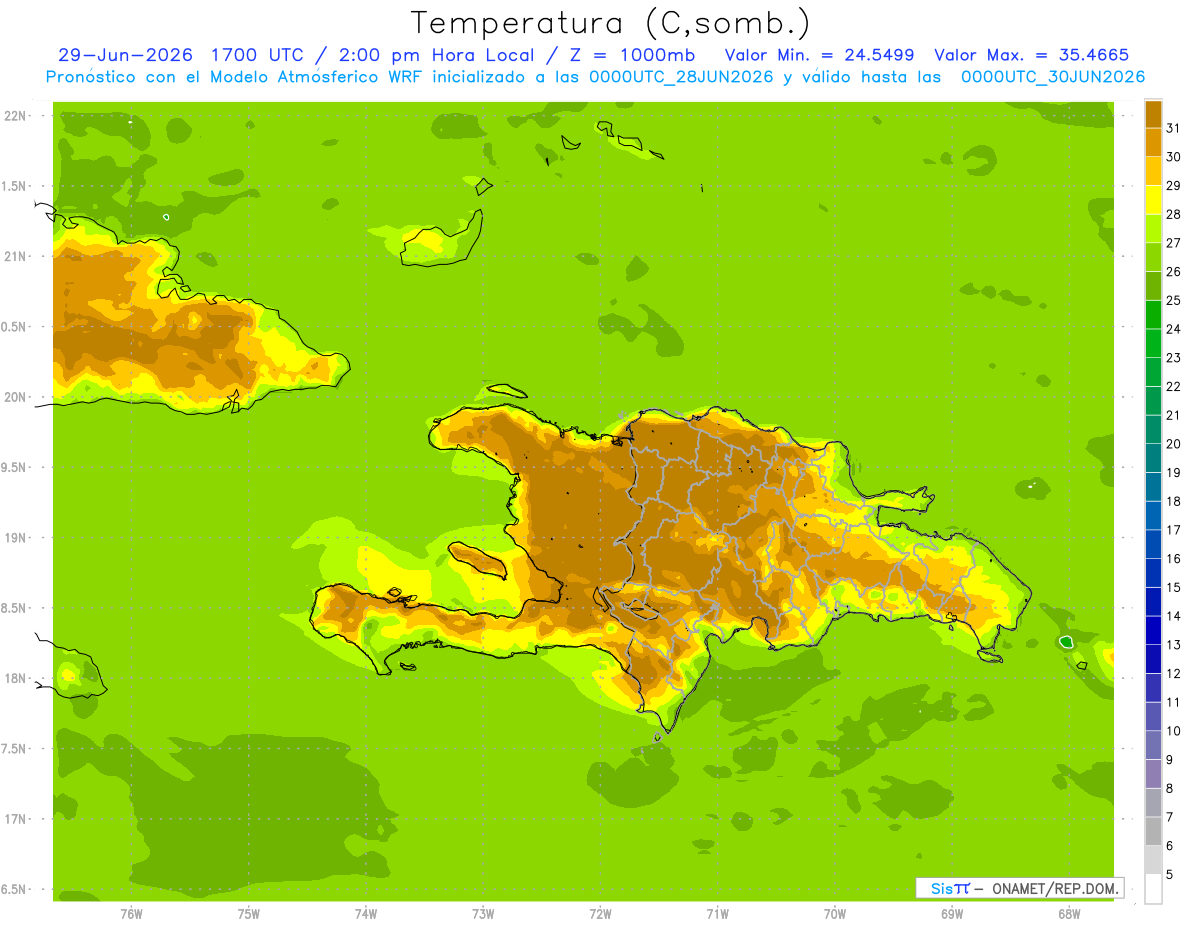Pick the dark blue legend band between 12 and 13
This screenshot has width=1200, height=927.
[x=1153, y=658]
